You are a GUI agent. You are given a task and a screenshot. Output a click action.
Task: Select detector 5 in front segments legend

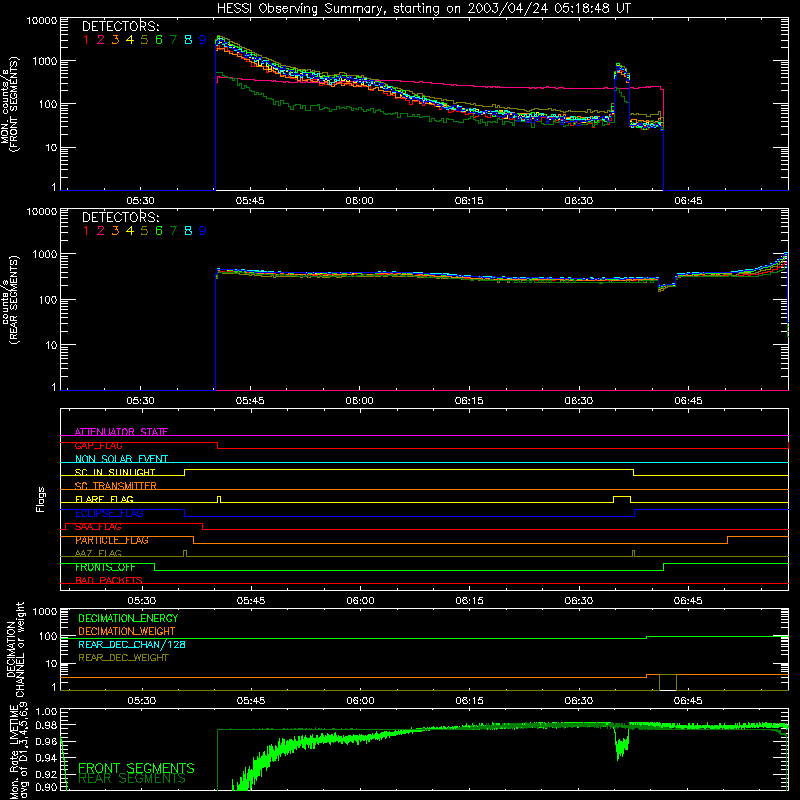point(144,40)
